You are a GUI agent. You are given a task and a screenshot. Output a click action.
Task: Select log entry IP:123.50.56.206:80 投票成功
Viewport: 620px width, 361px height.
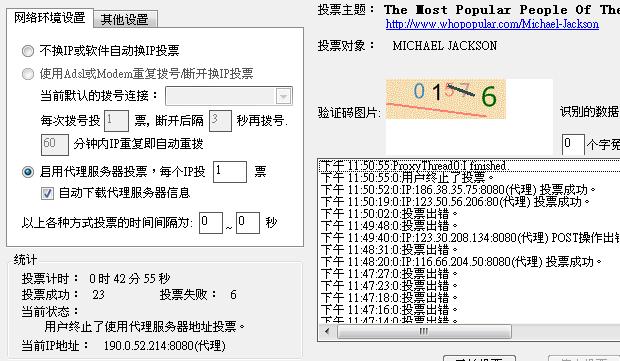pos(469,202)
